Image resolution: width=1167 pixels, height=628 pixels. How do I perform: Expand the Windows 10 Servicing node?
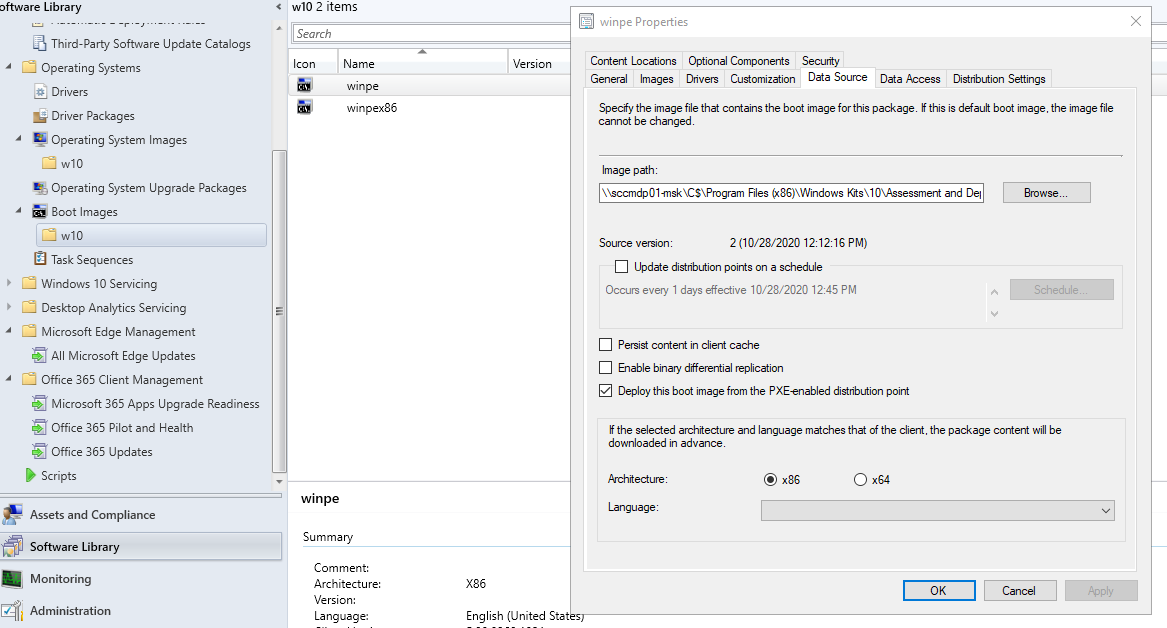coord(9,283)
